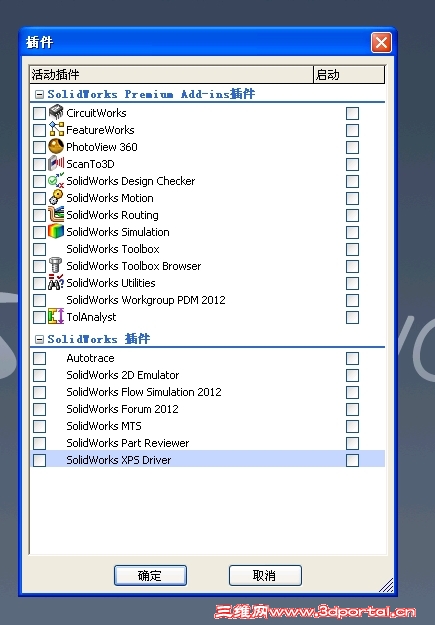
Task: Select the SolidWorks Part Reviewer label
Action: [x=128, y=443]
